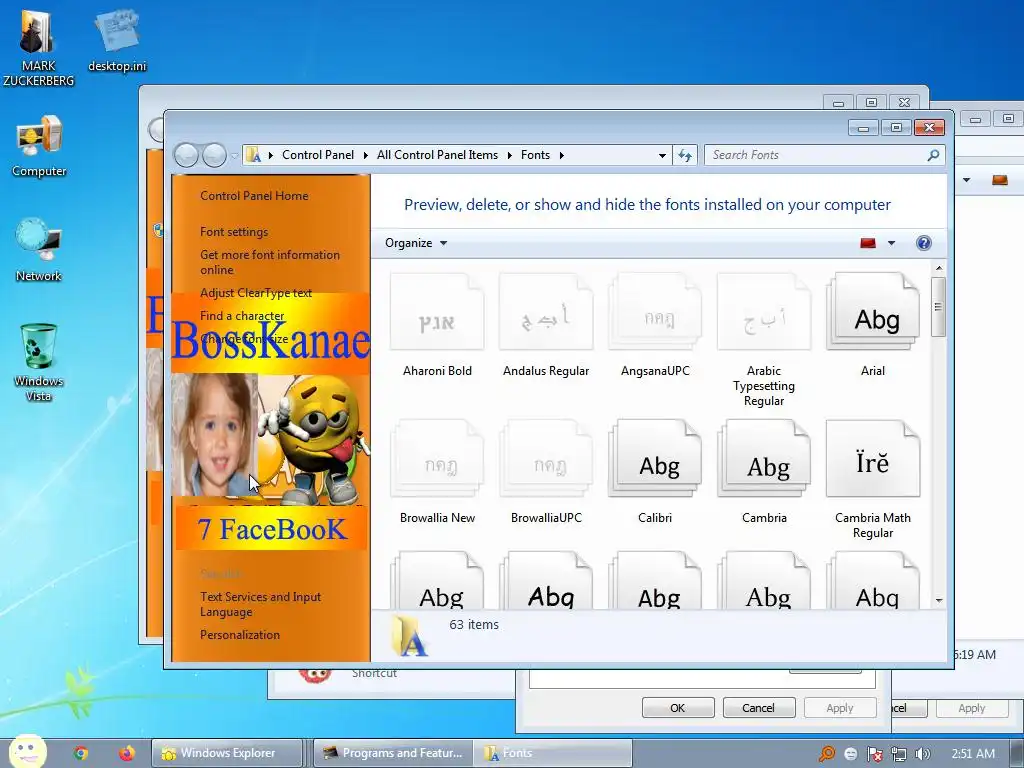Click the scrollbar down arrow in font list

(938, 600)
